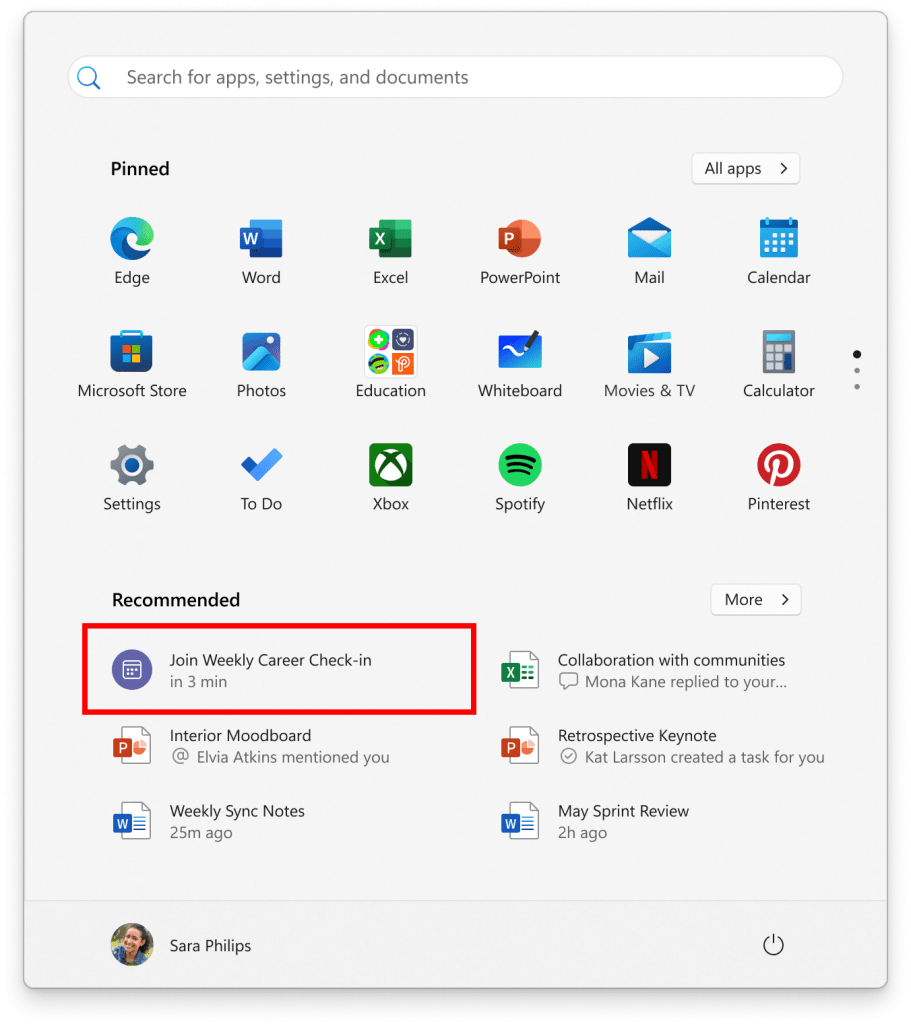Launch Whiteboard app
The width and height of the screenshot is (911, 1024).
click(520, 364)
